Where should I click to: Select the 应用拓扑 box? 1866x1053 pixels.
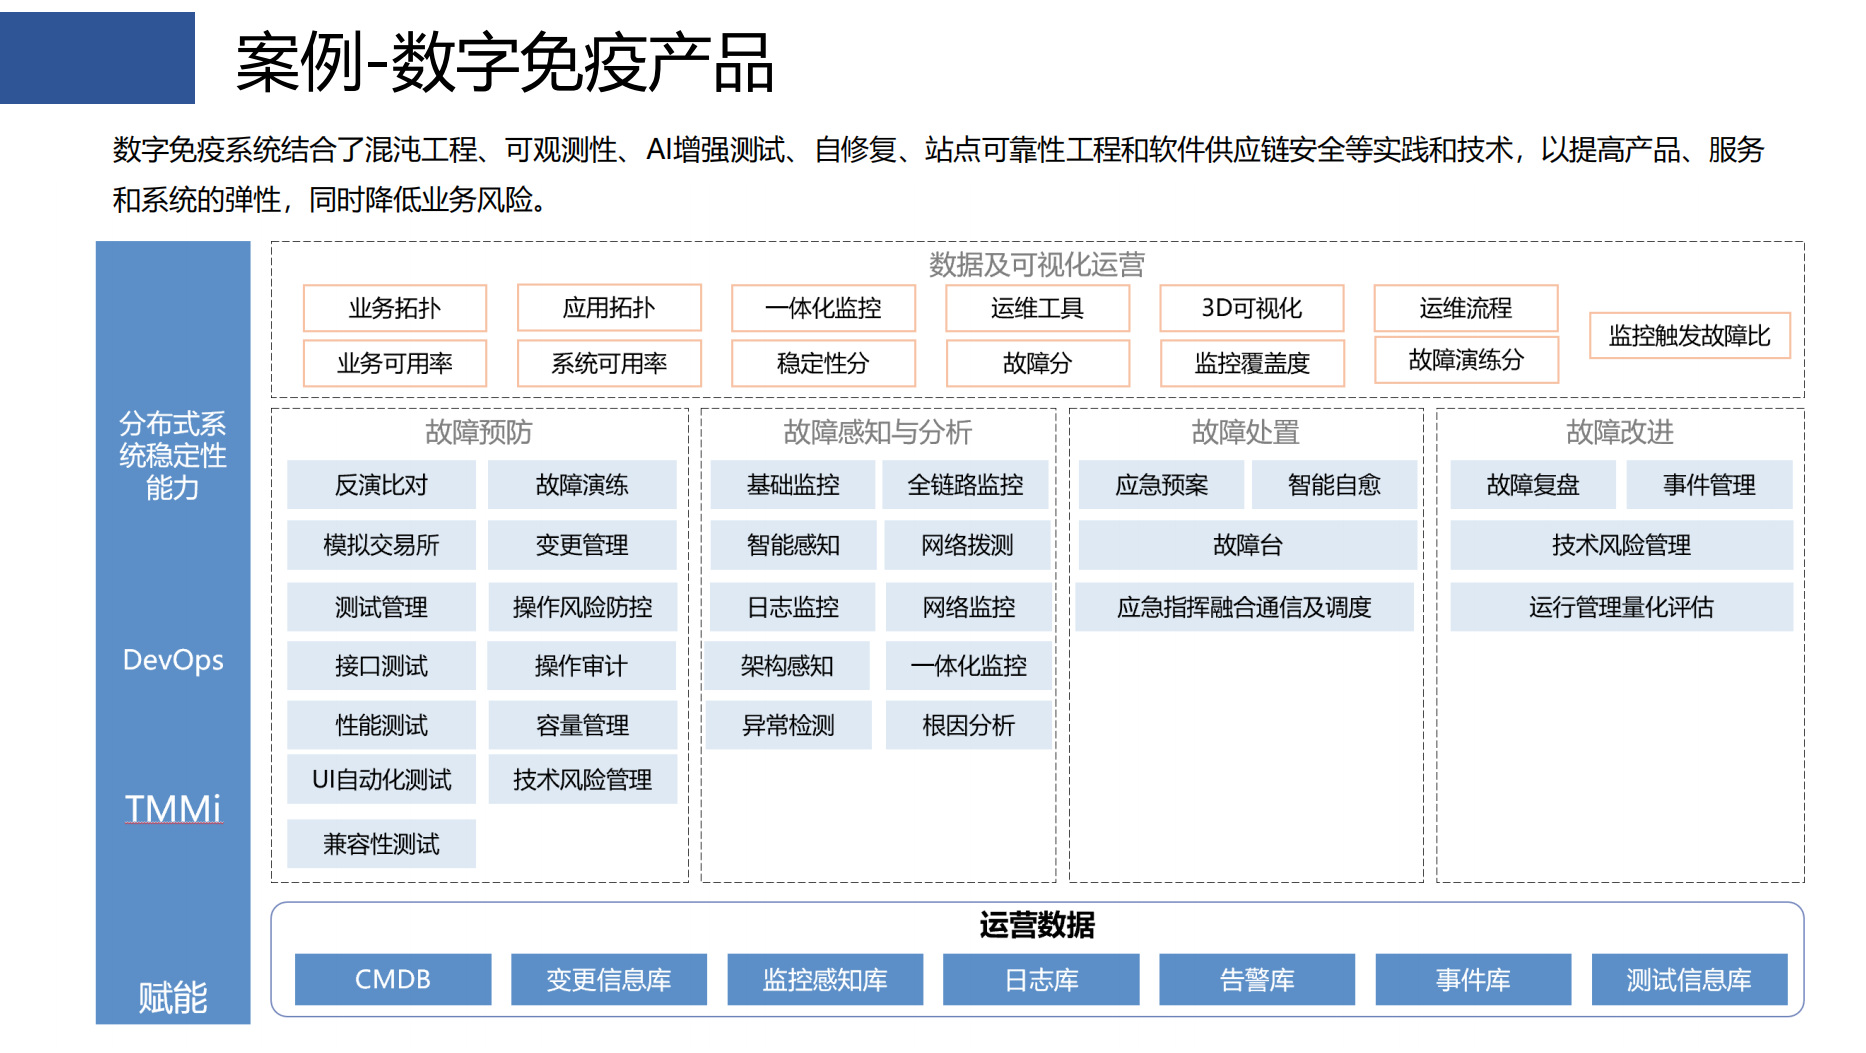[x=608, y=308]
